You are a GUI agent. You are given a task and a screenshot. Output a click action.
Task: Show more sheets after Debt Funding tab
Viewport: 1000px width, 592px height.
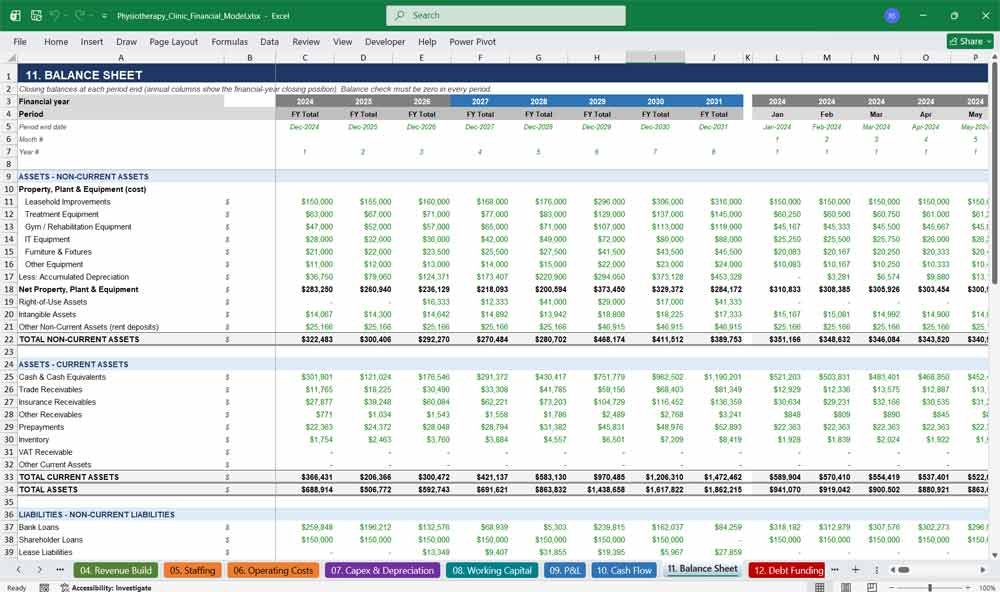click(835, 570)
